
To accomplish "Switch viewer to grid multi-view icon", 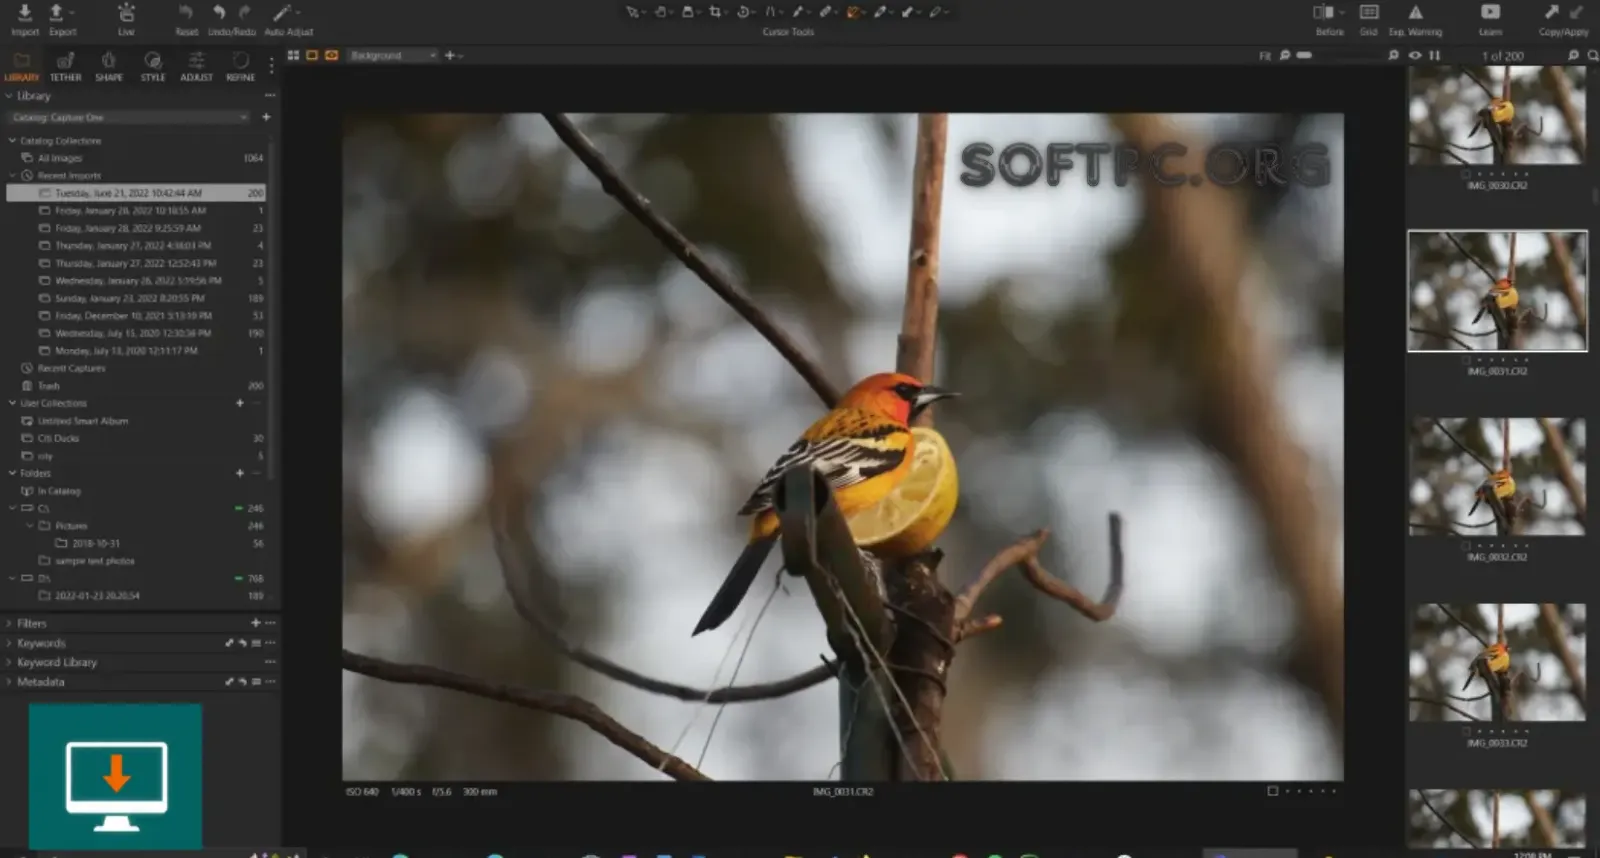I will click(x=293, y=55).
